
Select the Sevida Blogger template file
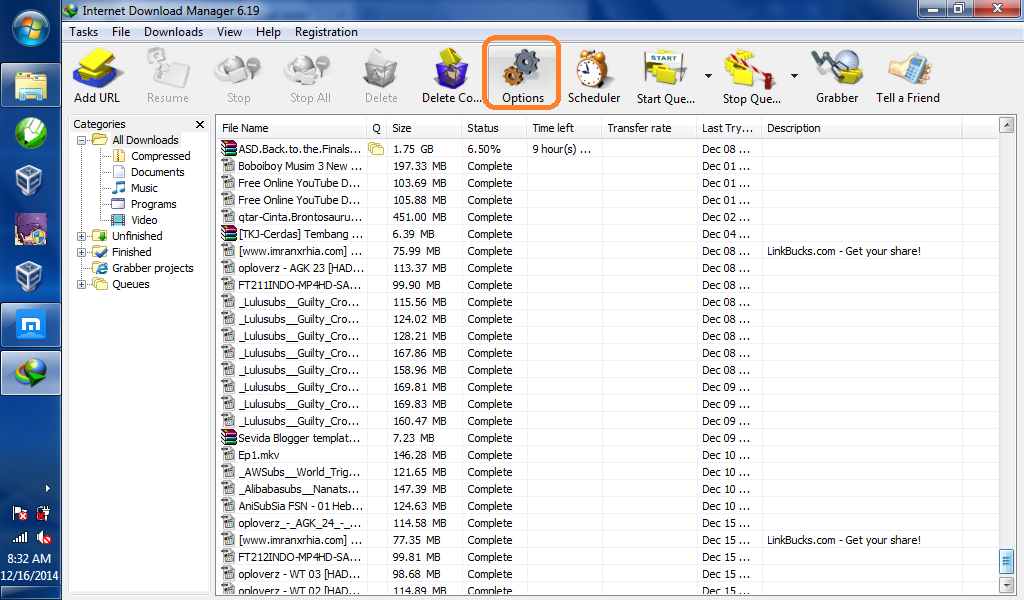click(607, 438)
